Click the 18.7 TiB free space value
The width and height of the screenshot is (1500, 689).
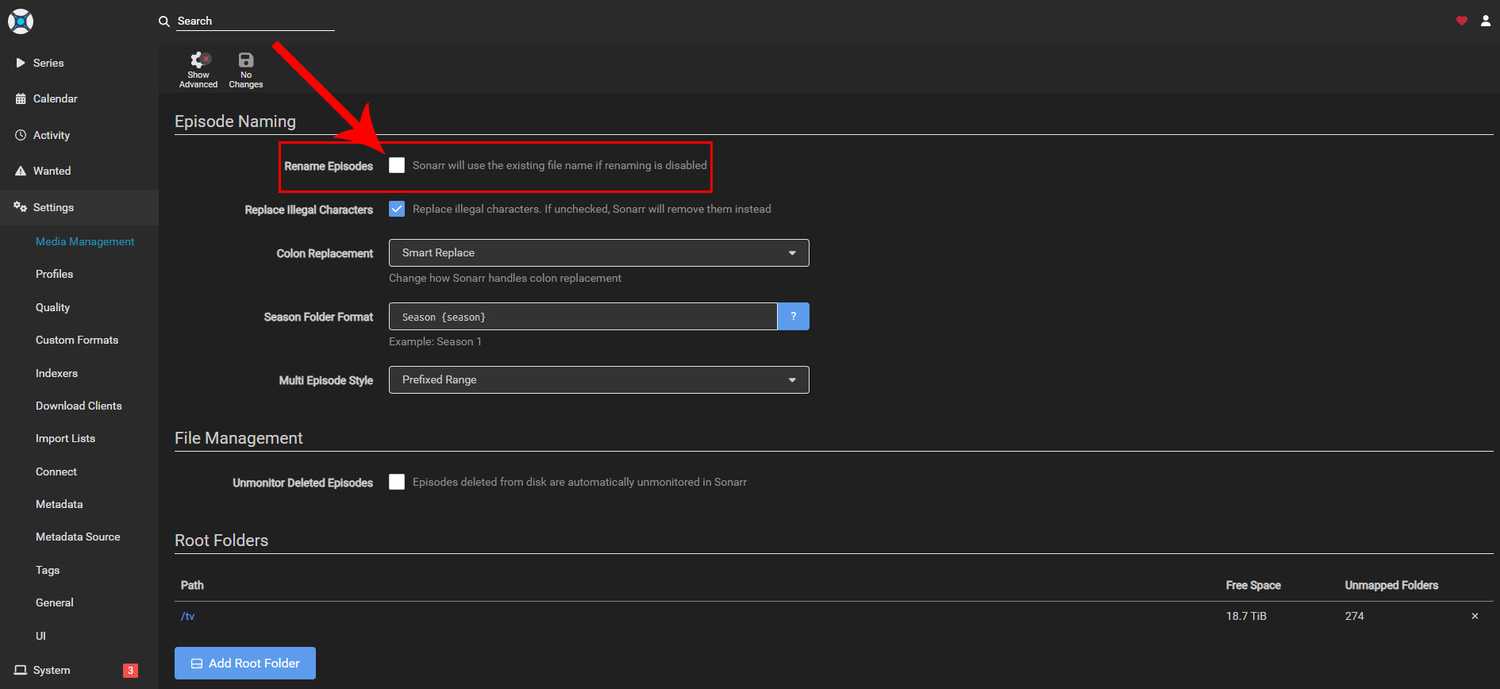click(x=1246, y=616)
